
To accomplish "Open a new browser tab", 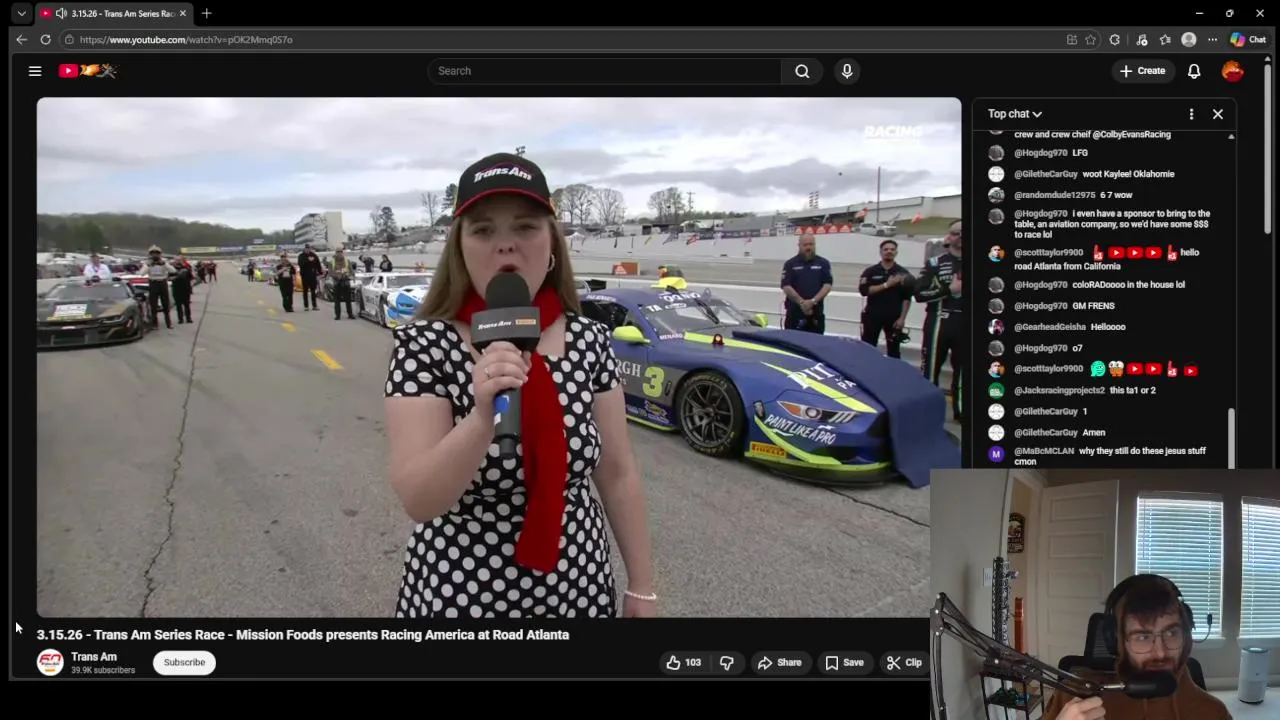I will [206, 14].
